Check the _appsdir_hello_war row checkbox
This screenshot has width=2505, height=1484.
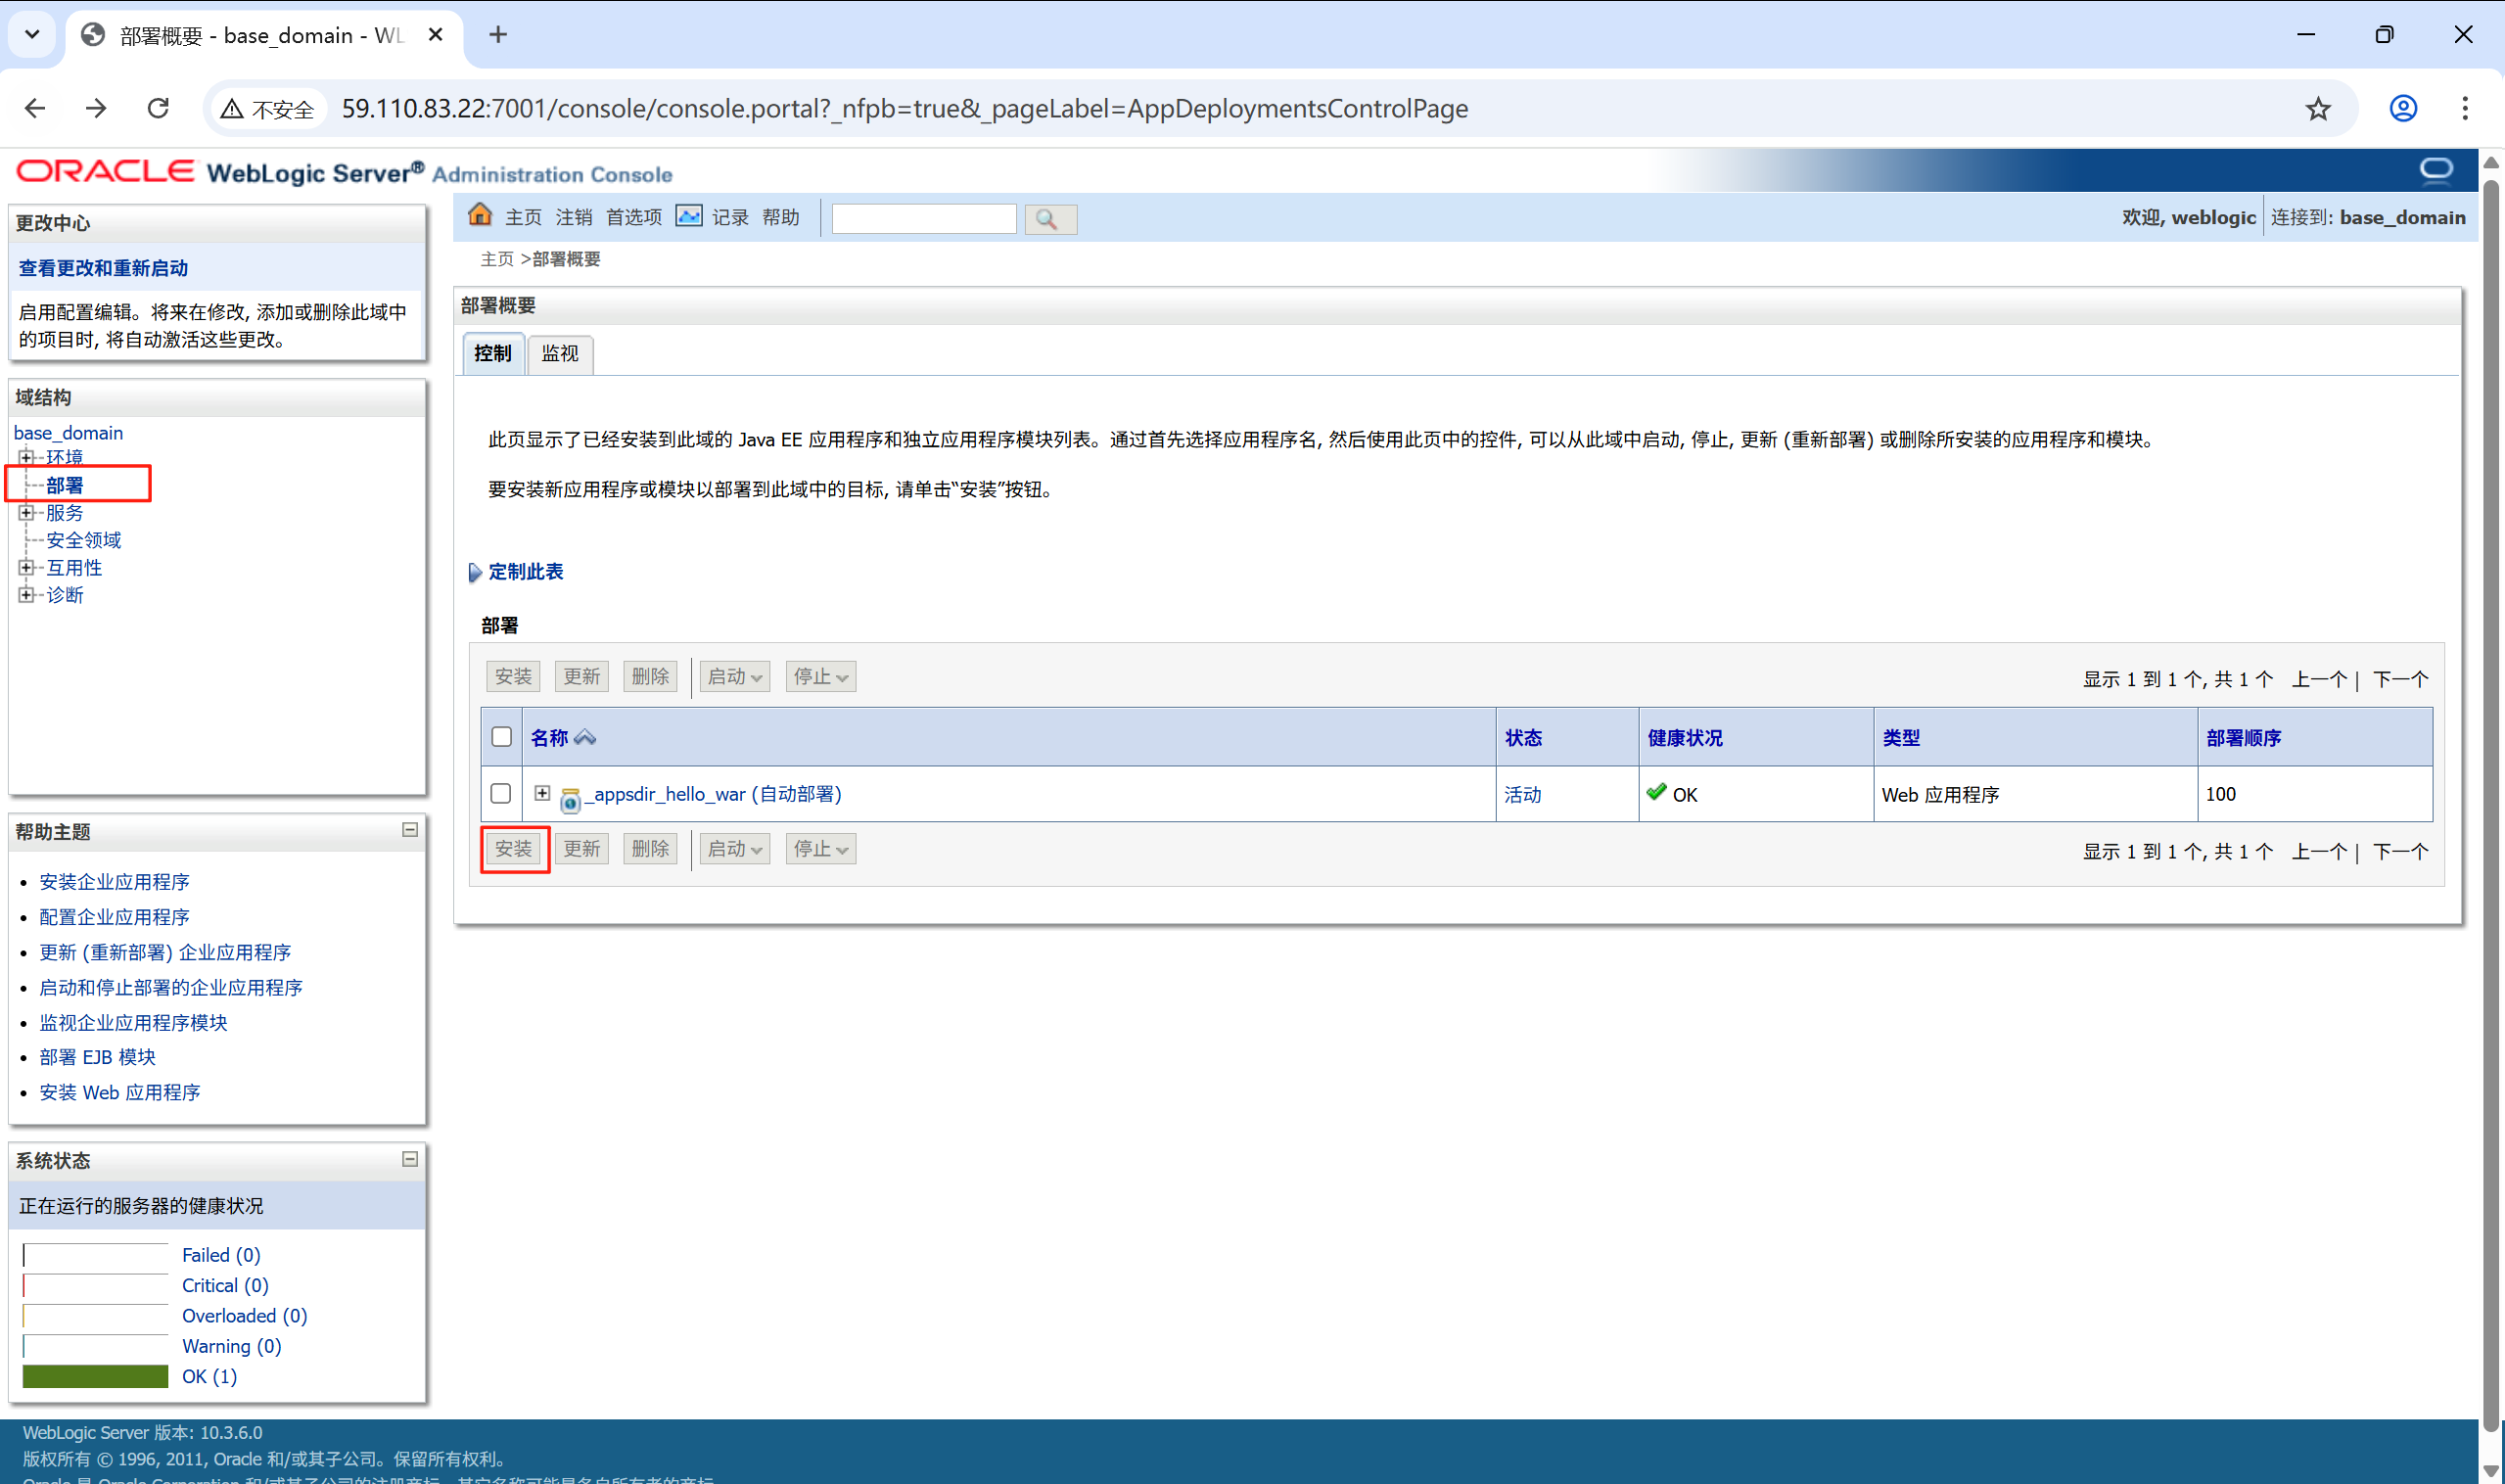(501, 794)
